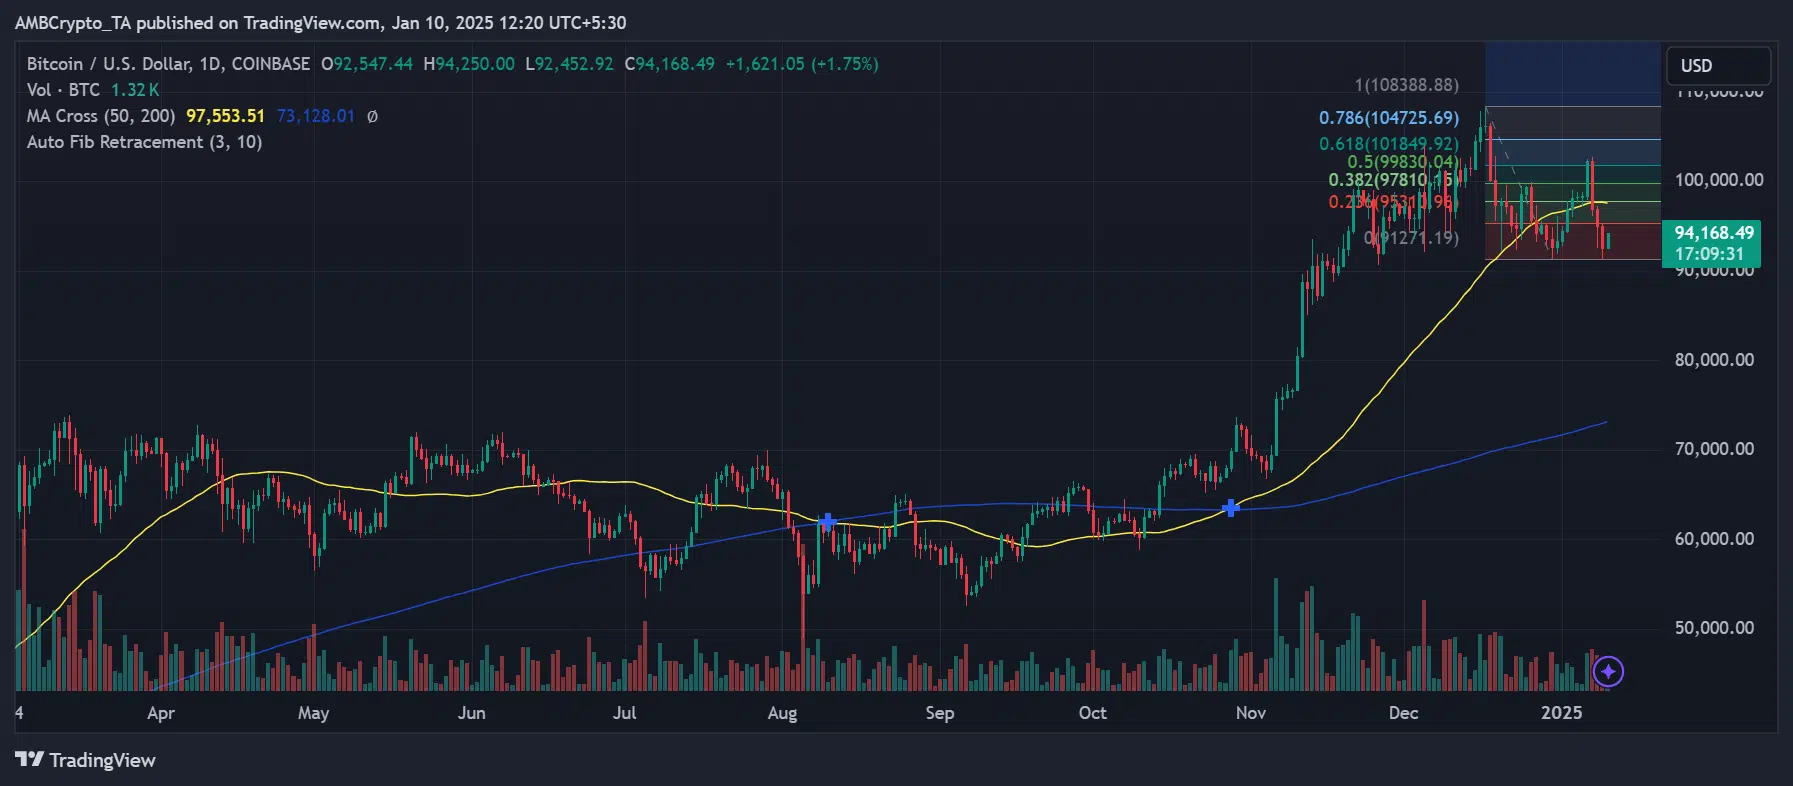Click the May label on time axis
This screenshot has height=786, width=1793.
point(313,713)
